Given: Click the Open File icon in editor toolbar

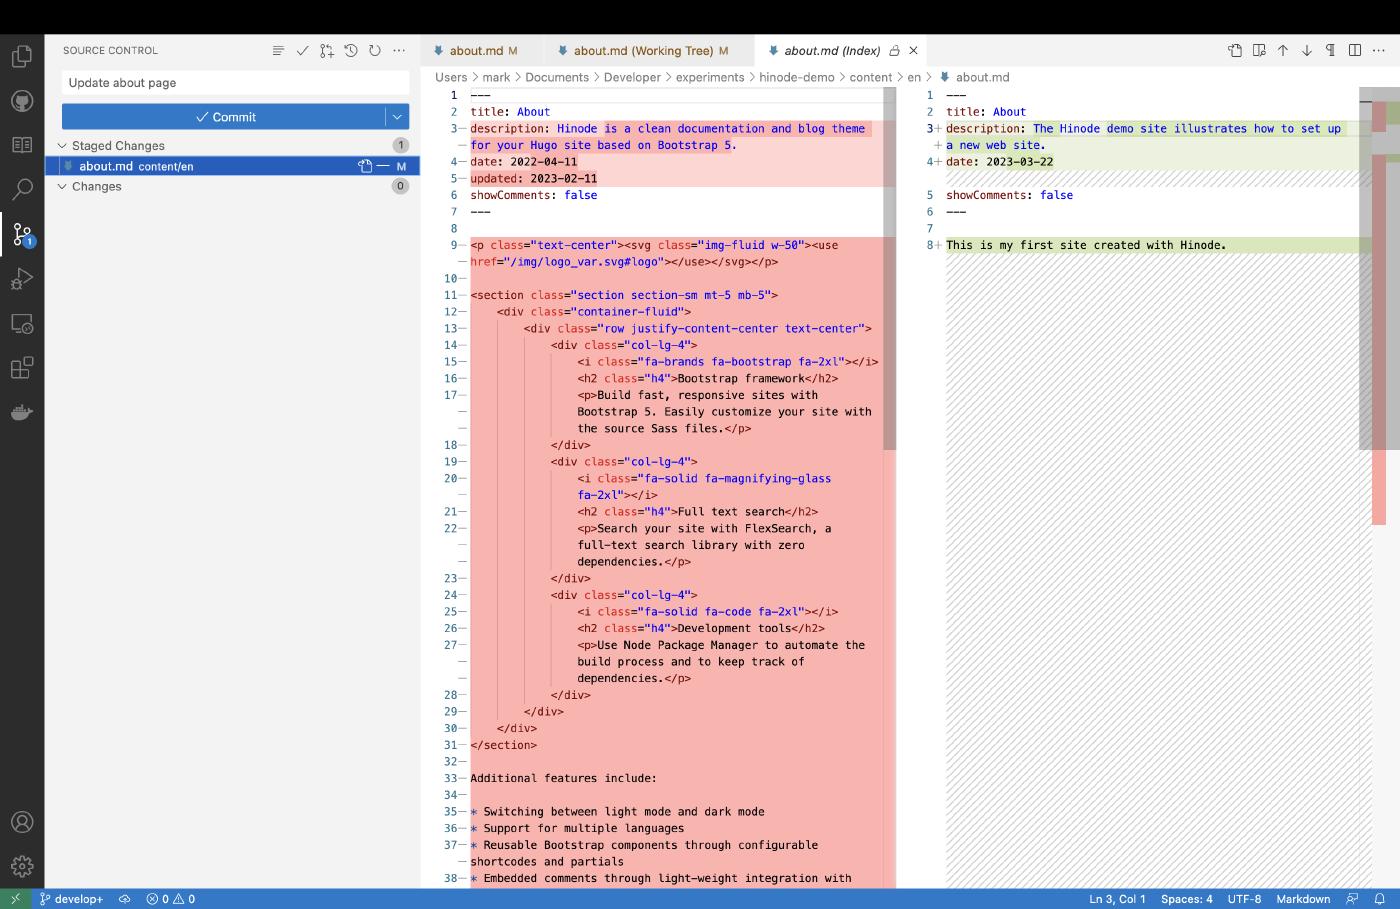Looking at the screenshot, I should click(x=1235, y=50).
